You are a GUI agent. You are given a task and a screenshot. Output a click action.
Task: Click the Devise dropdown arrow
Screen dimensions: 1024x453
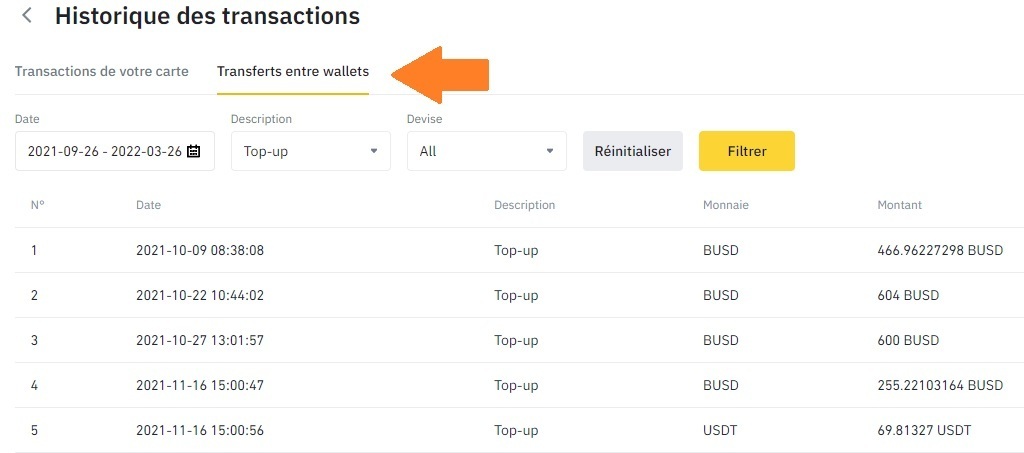click(x=550, y=151)
